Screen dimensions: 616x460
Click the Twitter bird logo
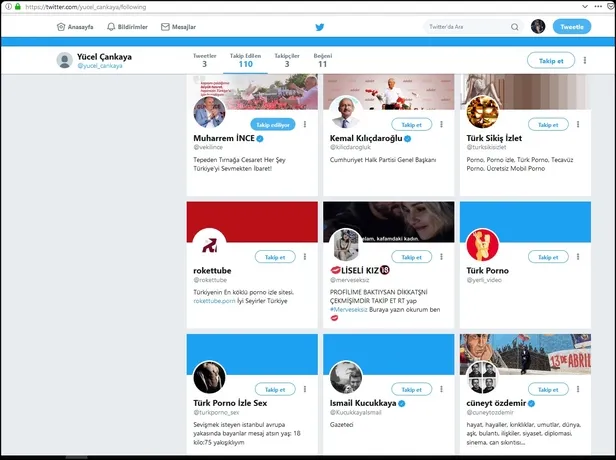(x=320, y=27)
